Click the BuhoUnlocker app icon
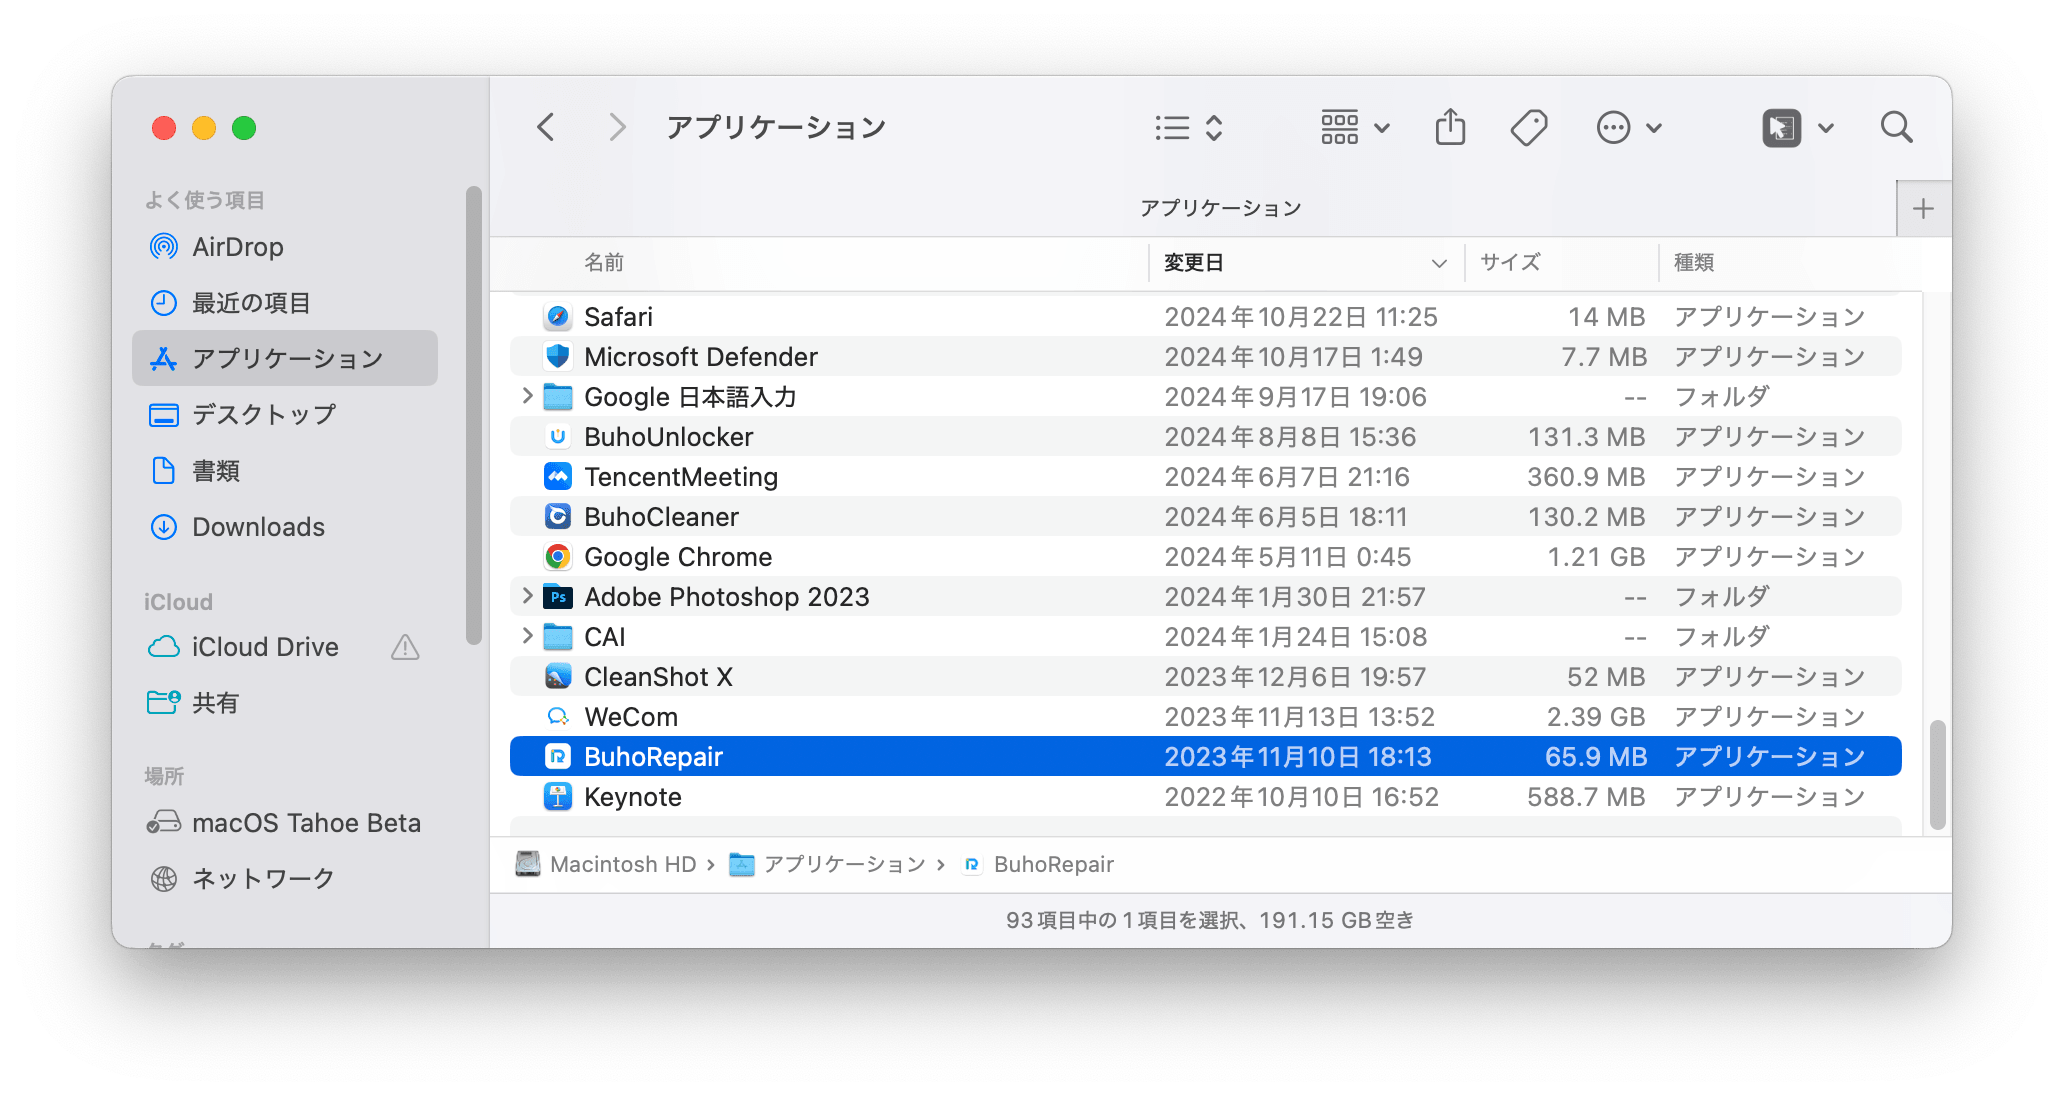Viewport: 2064px width, 1096px height. point(558,437)
